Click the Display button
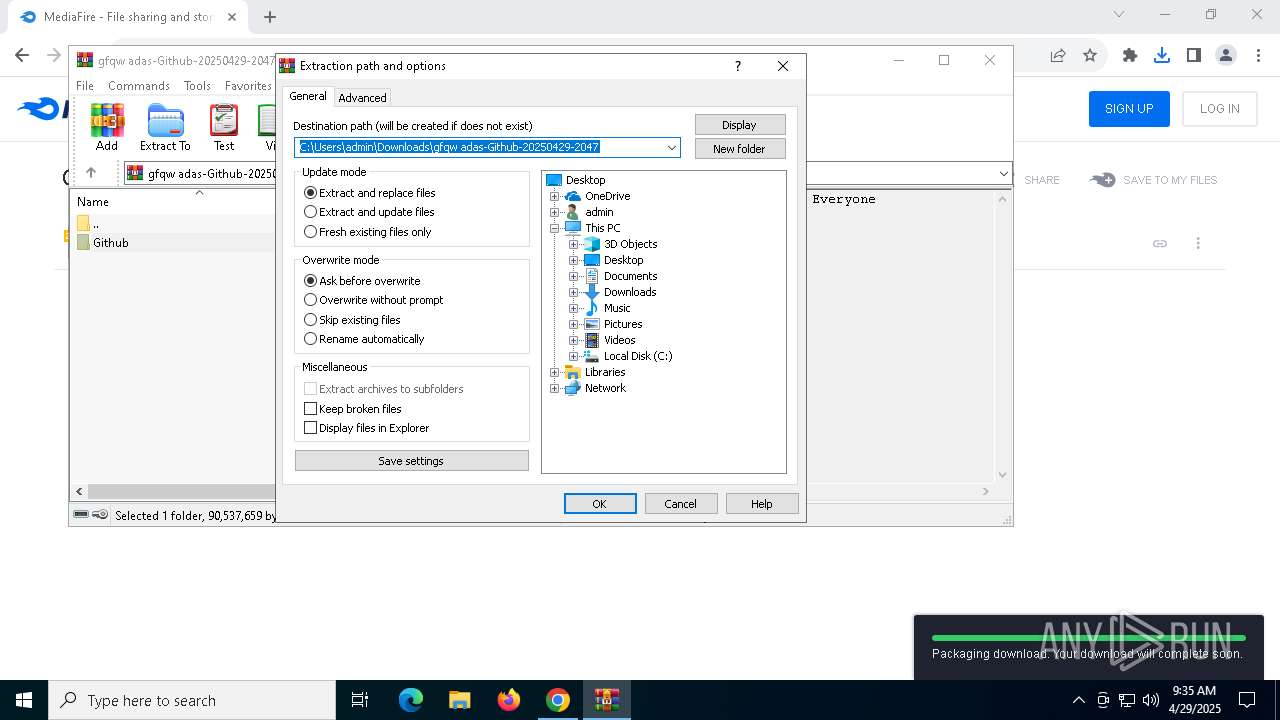The width and height of the screenshot is (1280, 720). (x=740, y=125)
